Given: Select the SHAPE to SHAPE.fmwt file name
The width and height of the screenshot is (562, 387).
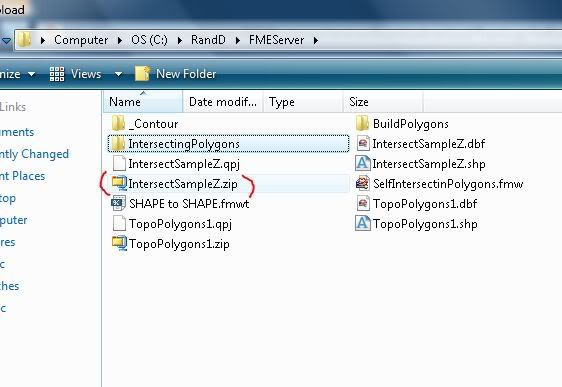Looking at the screenshot, I should (x=189, y=204).
